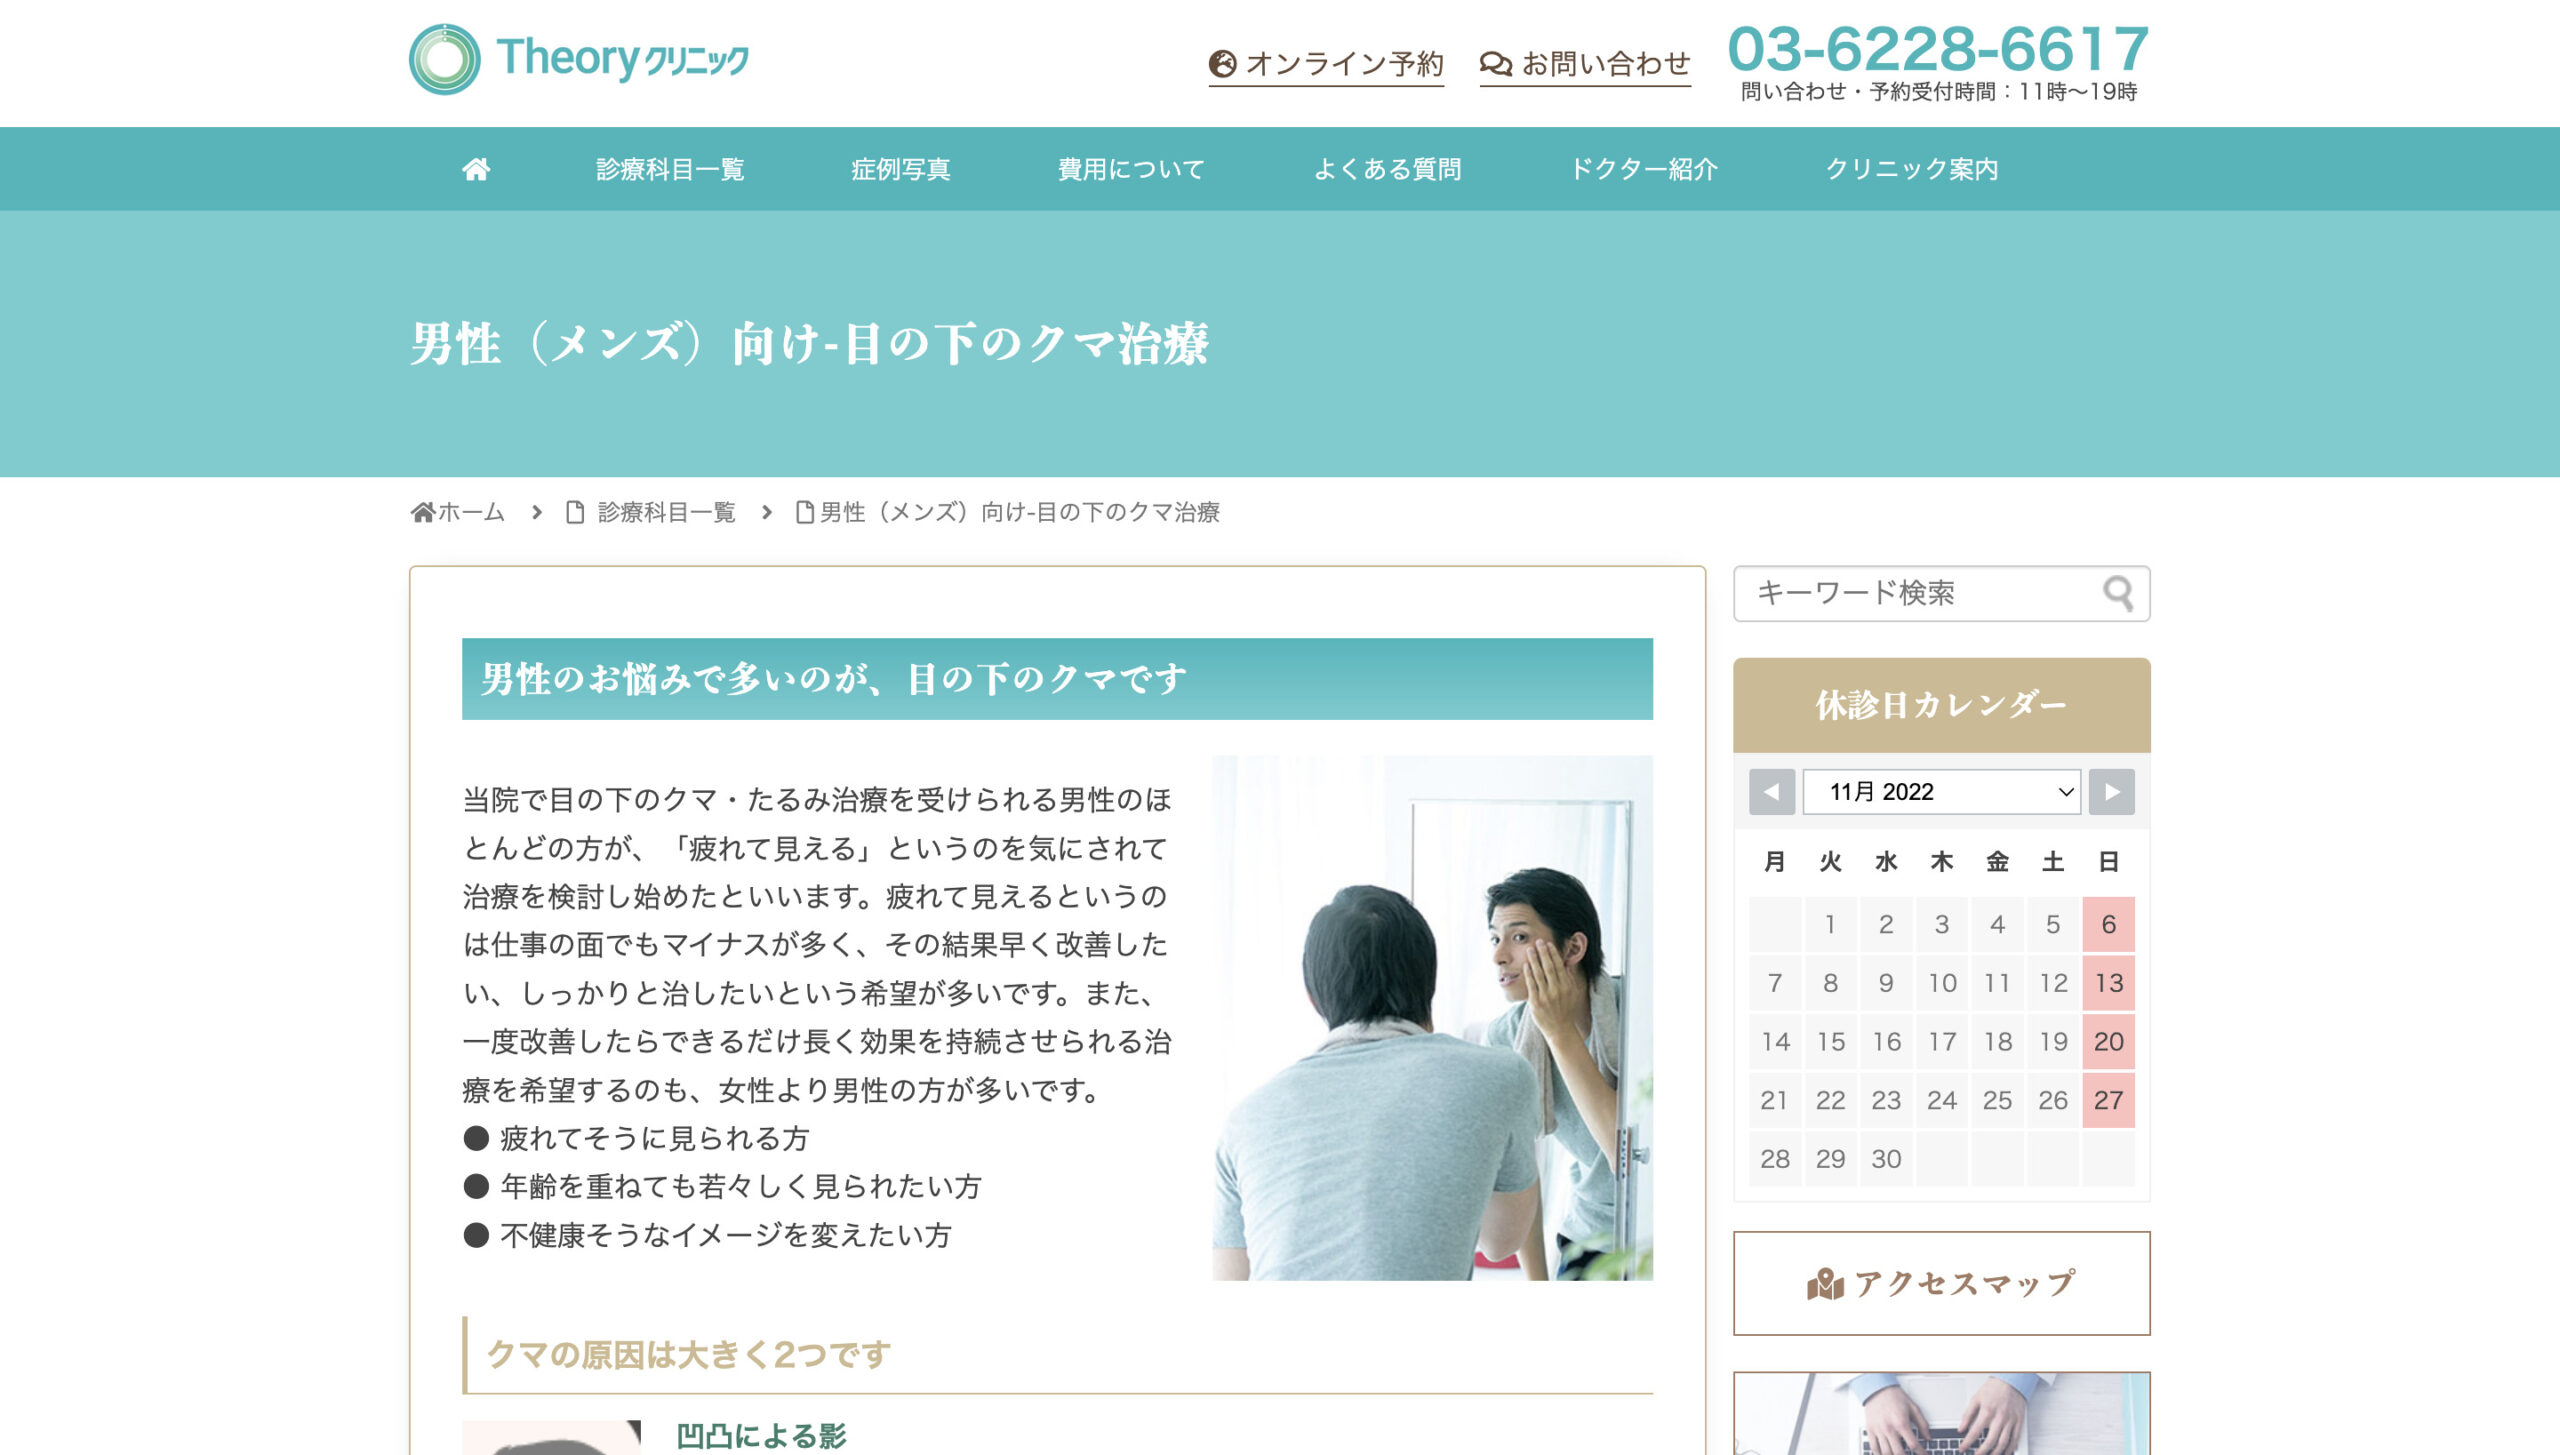Go to next month in calendar
The width and height of the screenshot is (2560, 1455).
(x=2111, y=792)
